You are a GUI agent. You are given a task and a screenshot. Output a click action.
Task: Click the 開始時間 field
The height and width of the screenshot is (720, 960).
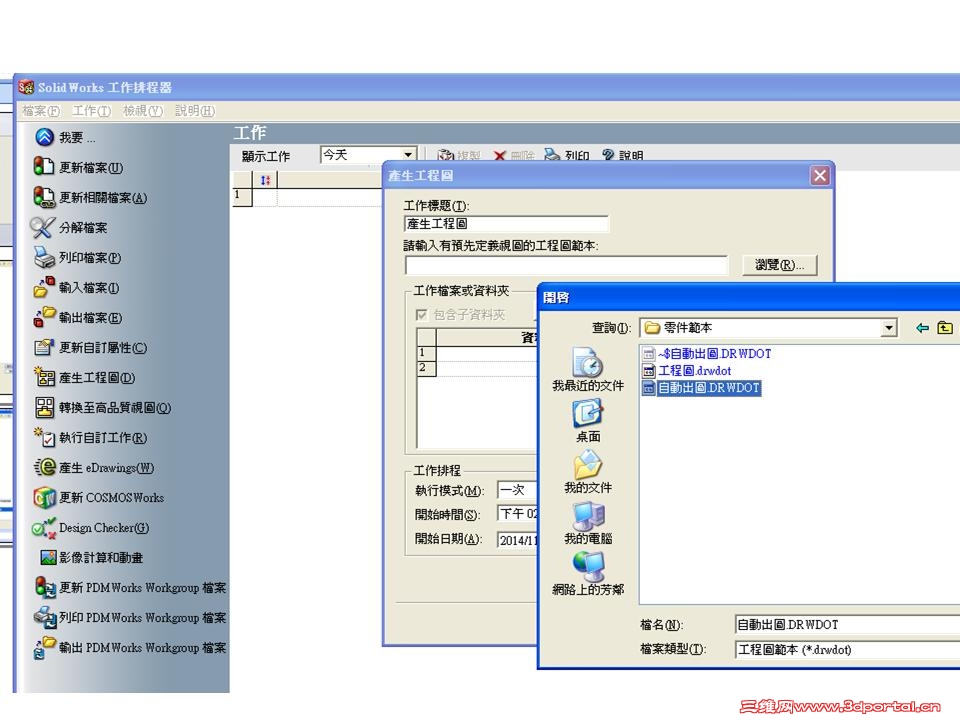(x=517, y=514)
